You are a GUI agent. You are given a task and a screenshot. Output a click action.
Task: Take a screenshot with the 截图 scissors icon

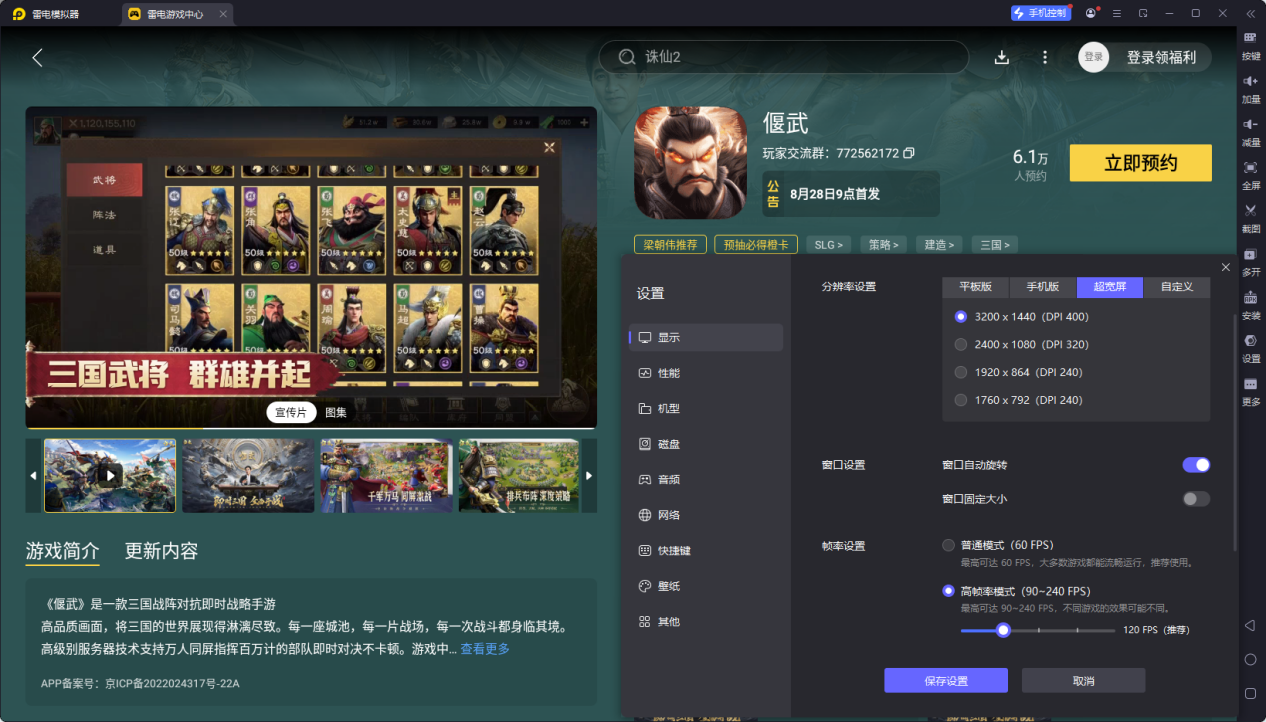coord(1250,210)
